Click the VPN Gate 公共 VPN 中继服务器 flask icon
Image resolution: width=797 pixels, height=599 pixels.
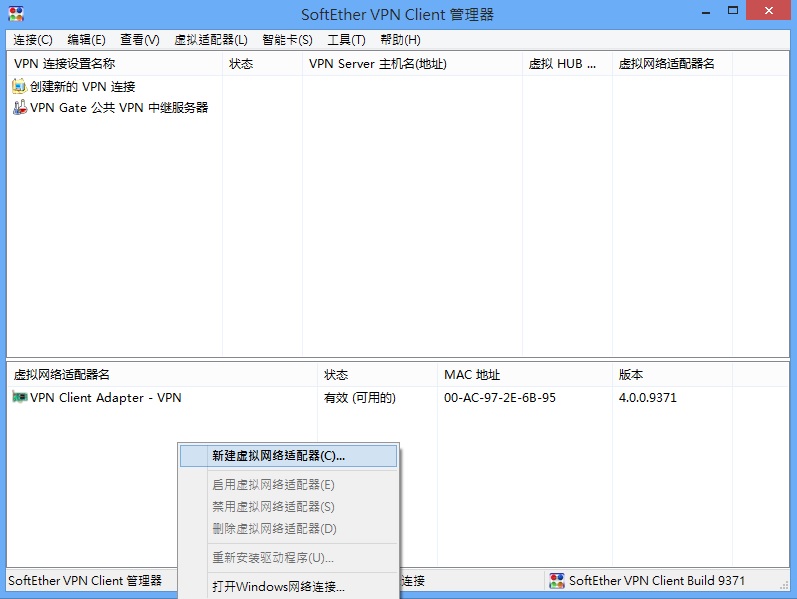tap(19, 107)
